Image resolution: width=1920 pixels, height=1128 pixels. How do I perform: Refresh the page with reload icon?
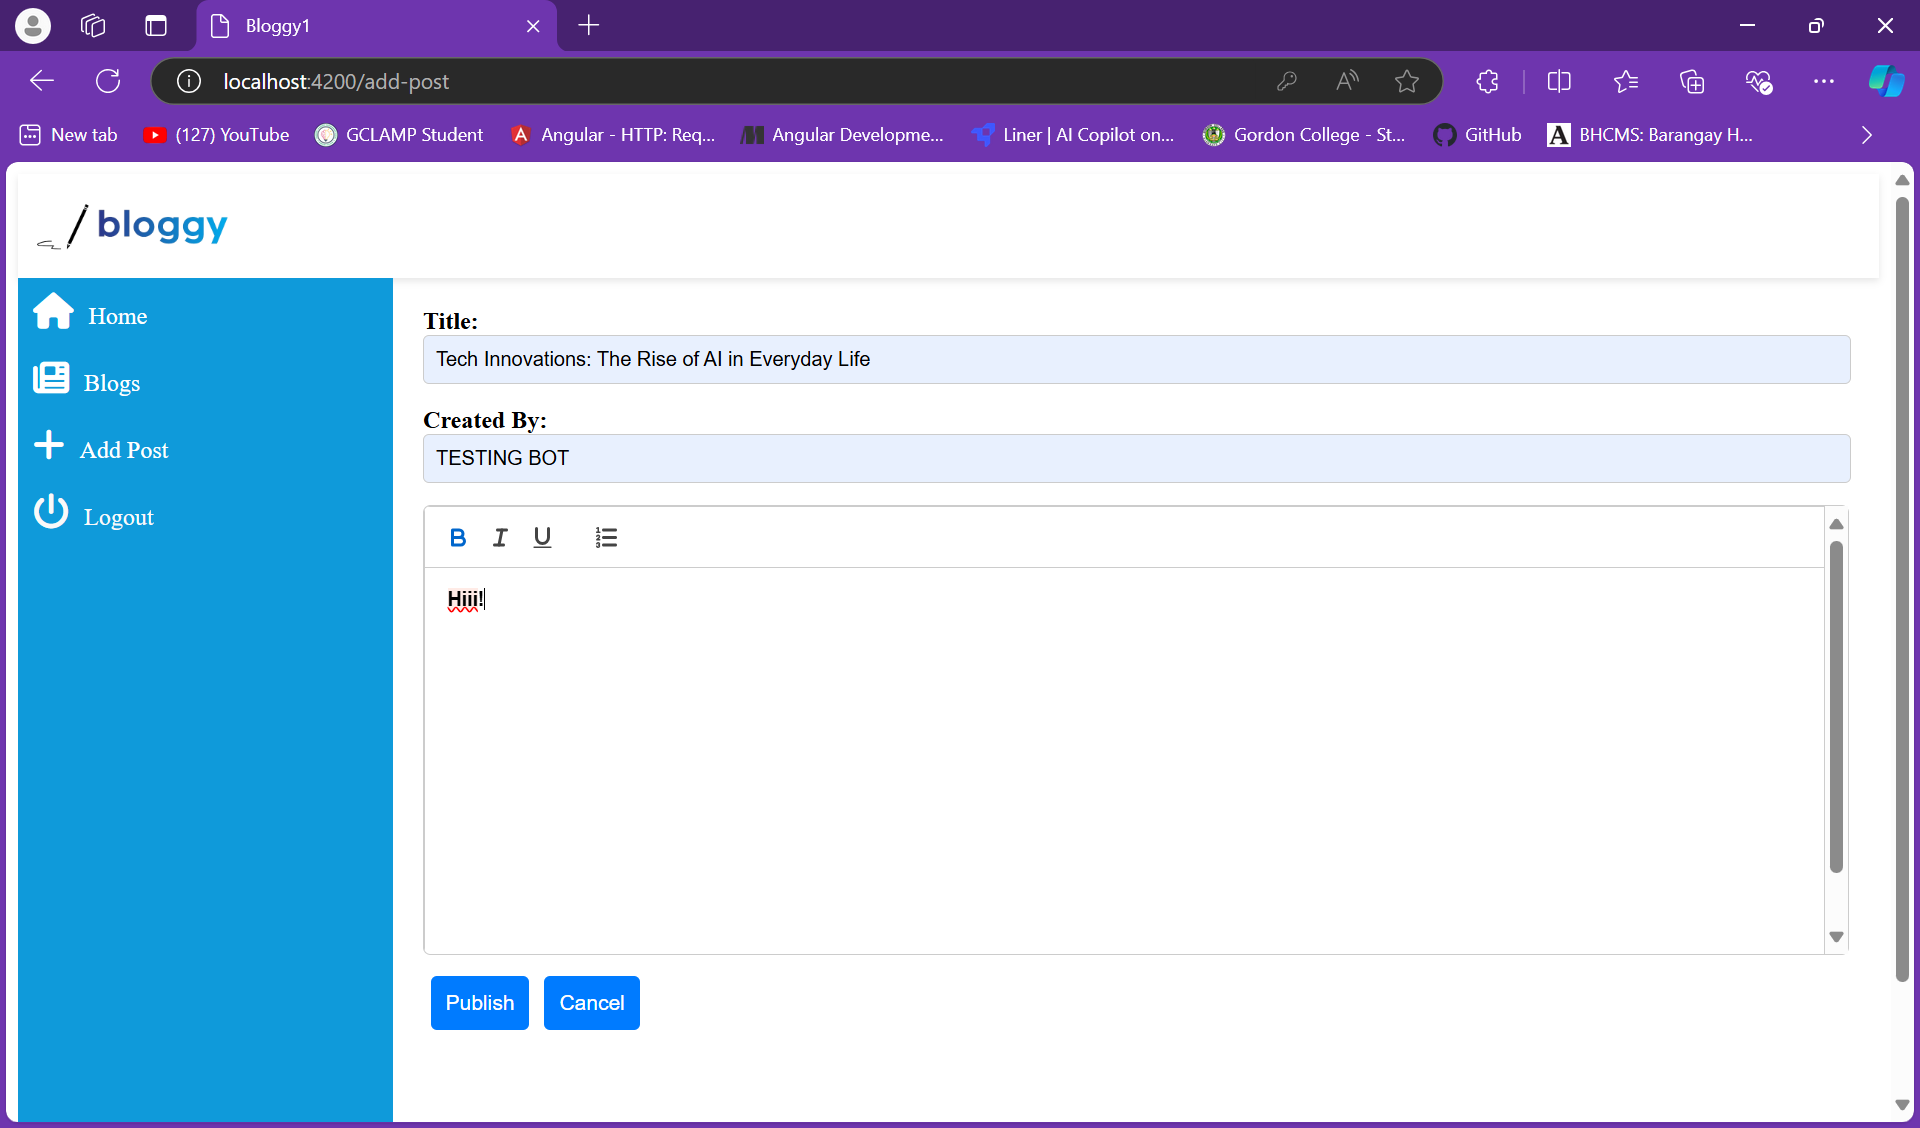click(108, 81)
